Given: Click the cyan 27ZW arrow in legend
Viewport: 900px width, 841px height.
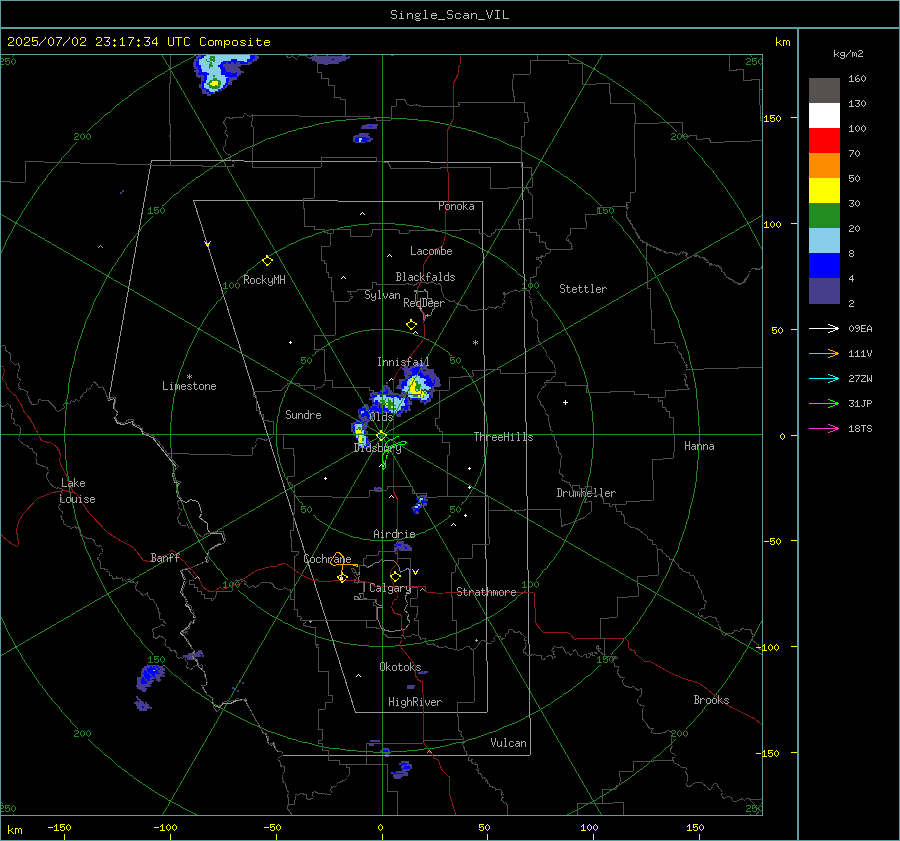Looking at the screenshot, I should coord(824,378).
